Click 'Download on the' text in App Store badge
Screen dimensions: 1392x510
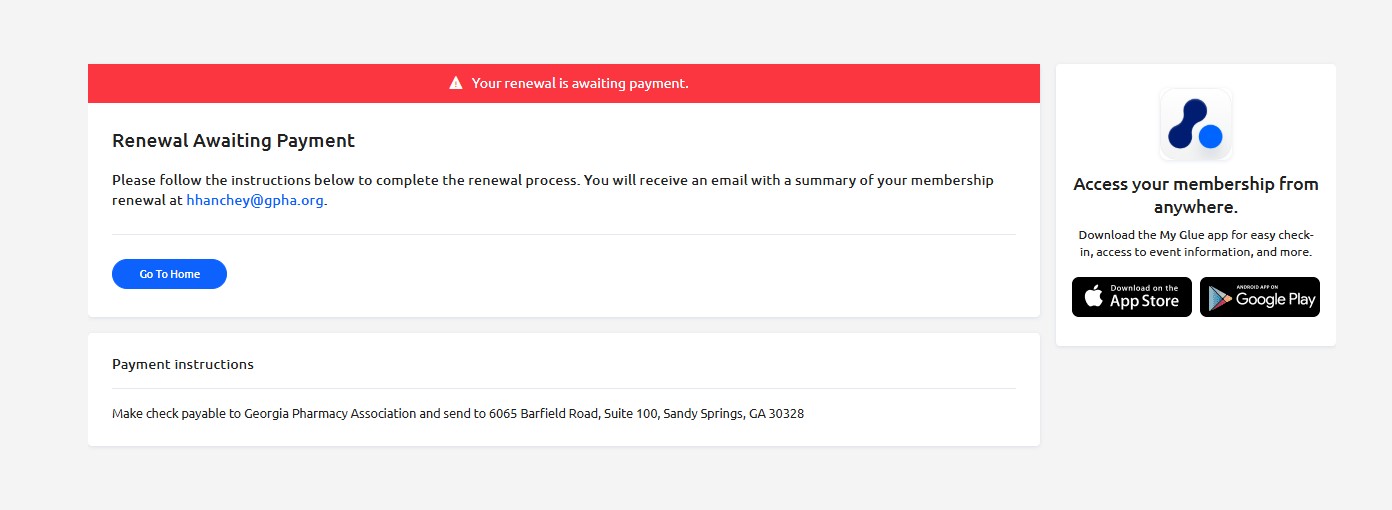click(x=1144, y=288)
